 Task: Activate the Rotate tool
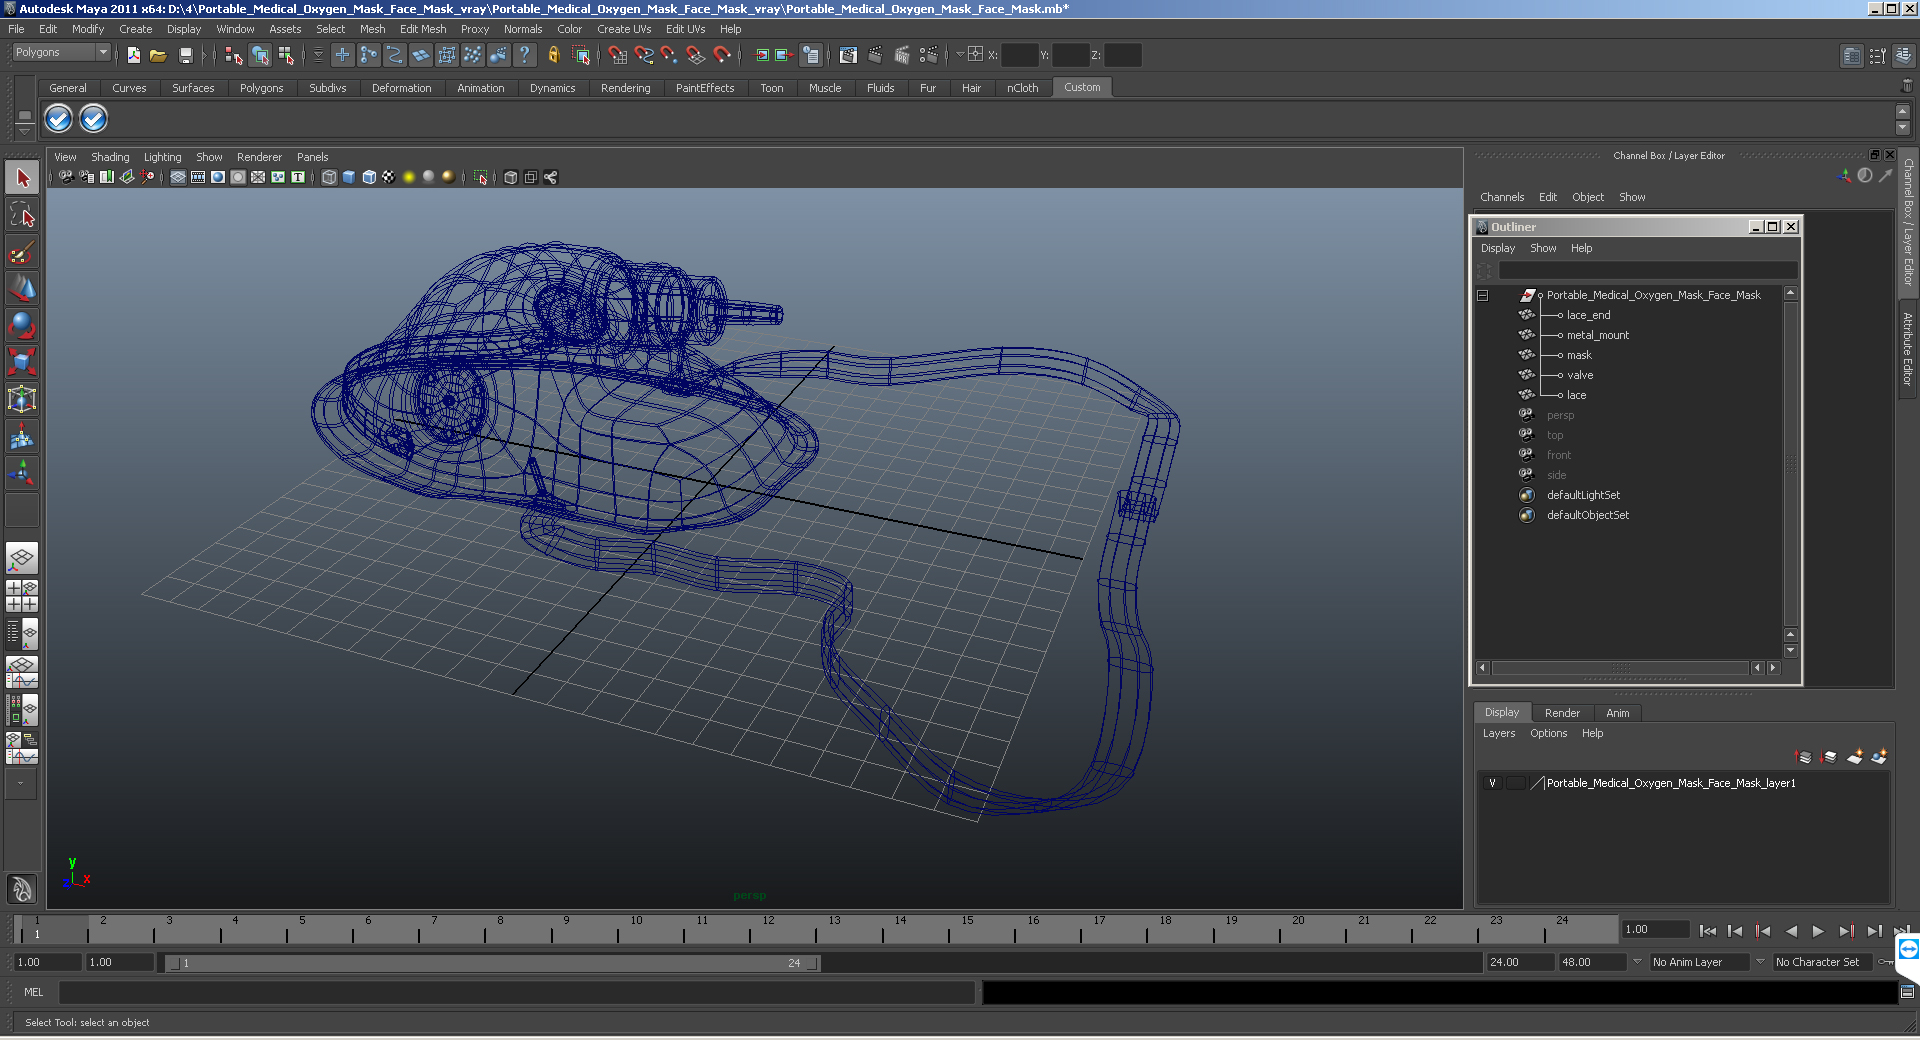[22, 325]
